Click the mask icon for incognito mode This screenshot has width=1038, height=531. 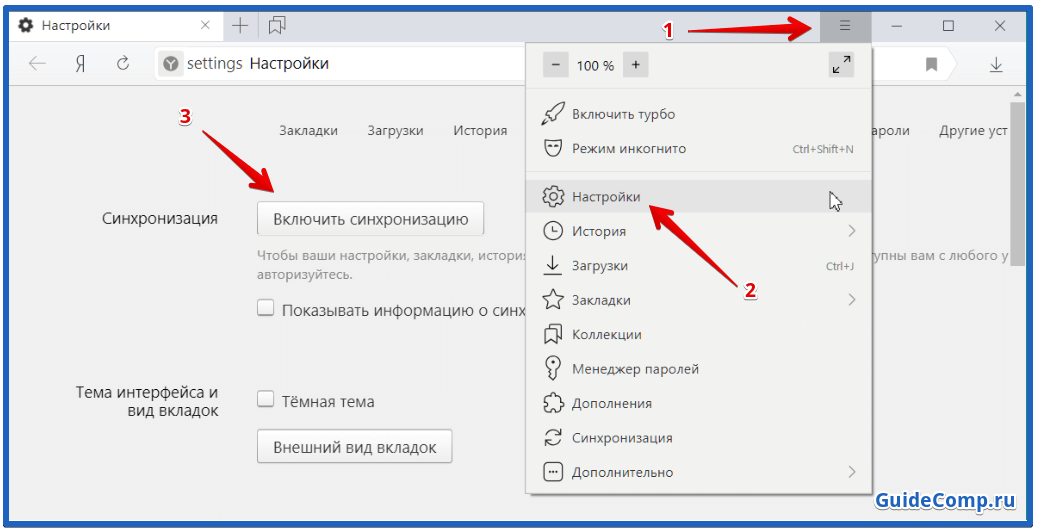tap(553, 148)
